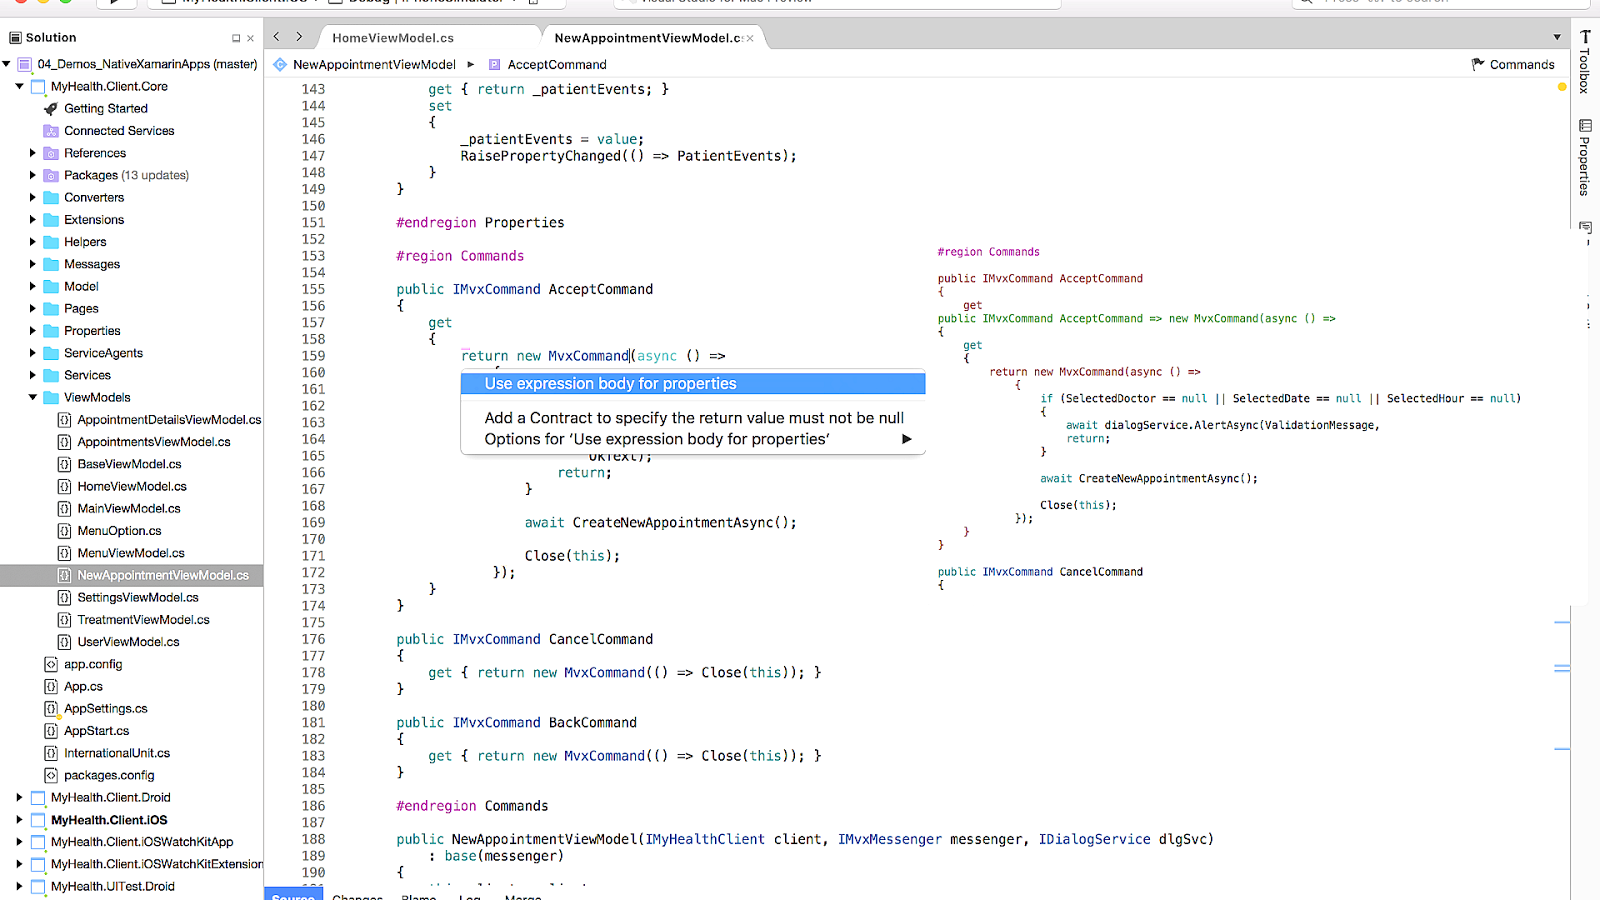Expand the Converters folder
The image size is (1600, 900).
32,197
